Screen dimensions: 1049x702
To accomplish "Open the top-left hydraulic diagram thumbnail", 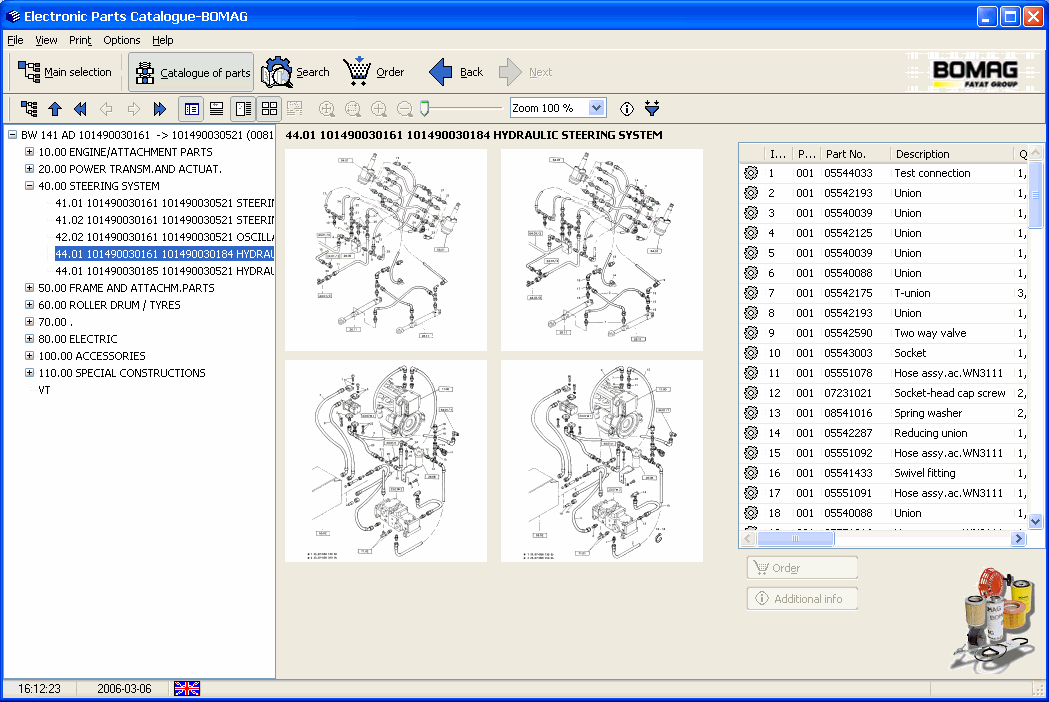I will pos(386,250).
